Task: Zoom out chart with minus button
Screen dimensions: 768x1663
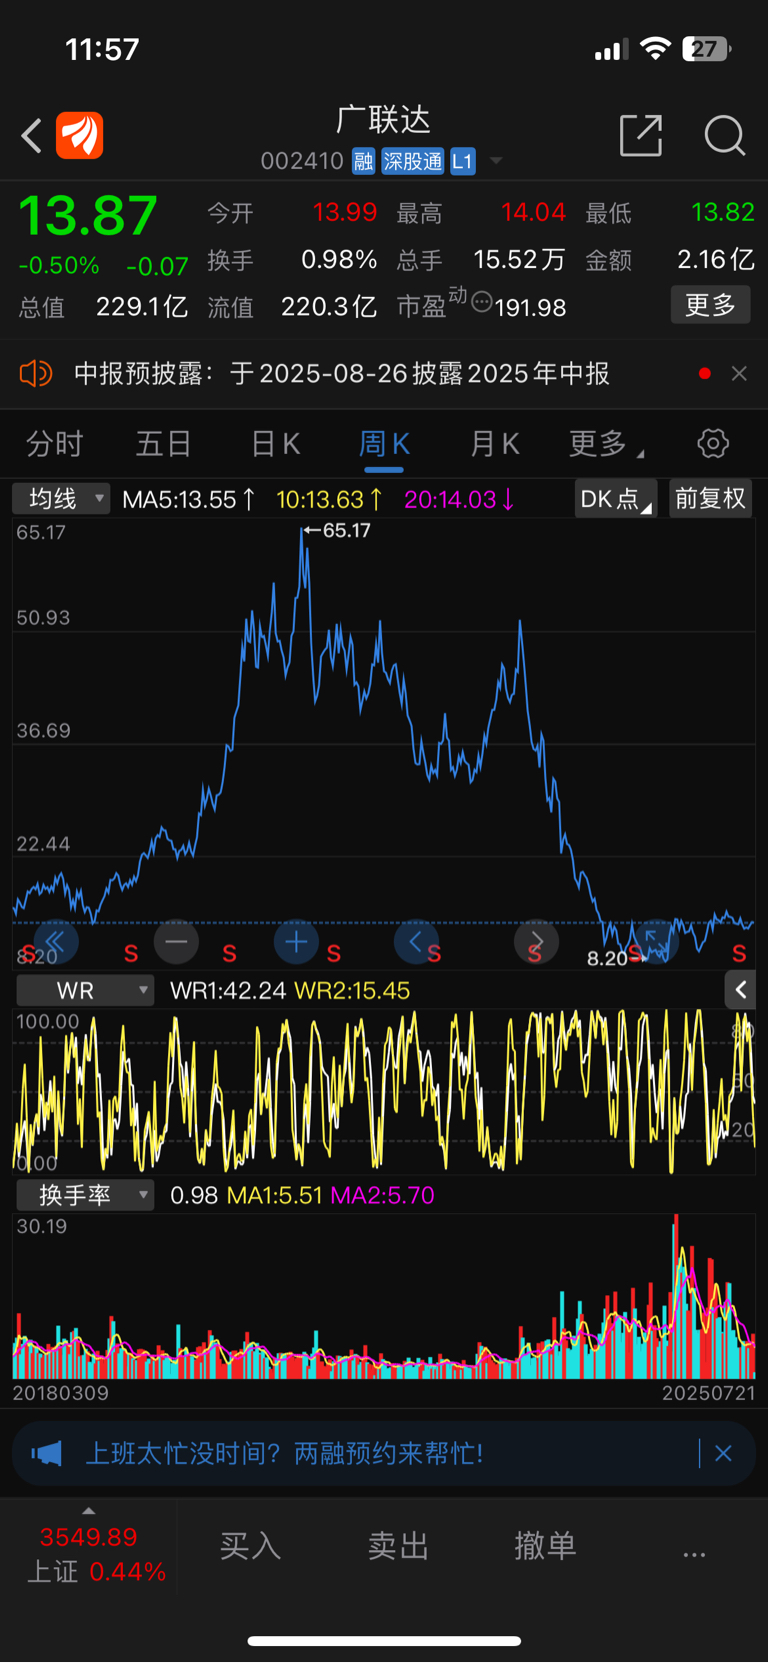Action: pyautogui.click(x=176, y=941)
